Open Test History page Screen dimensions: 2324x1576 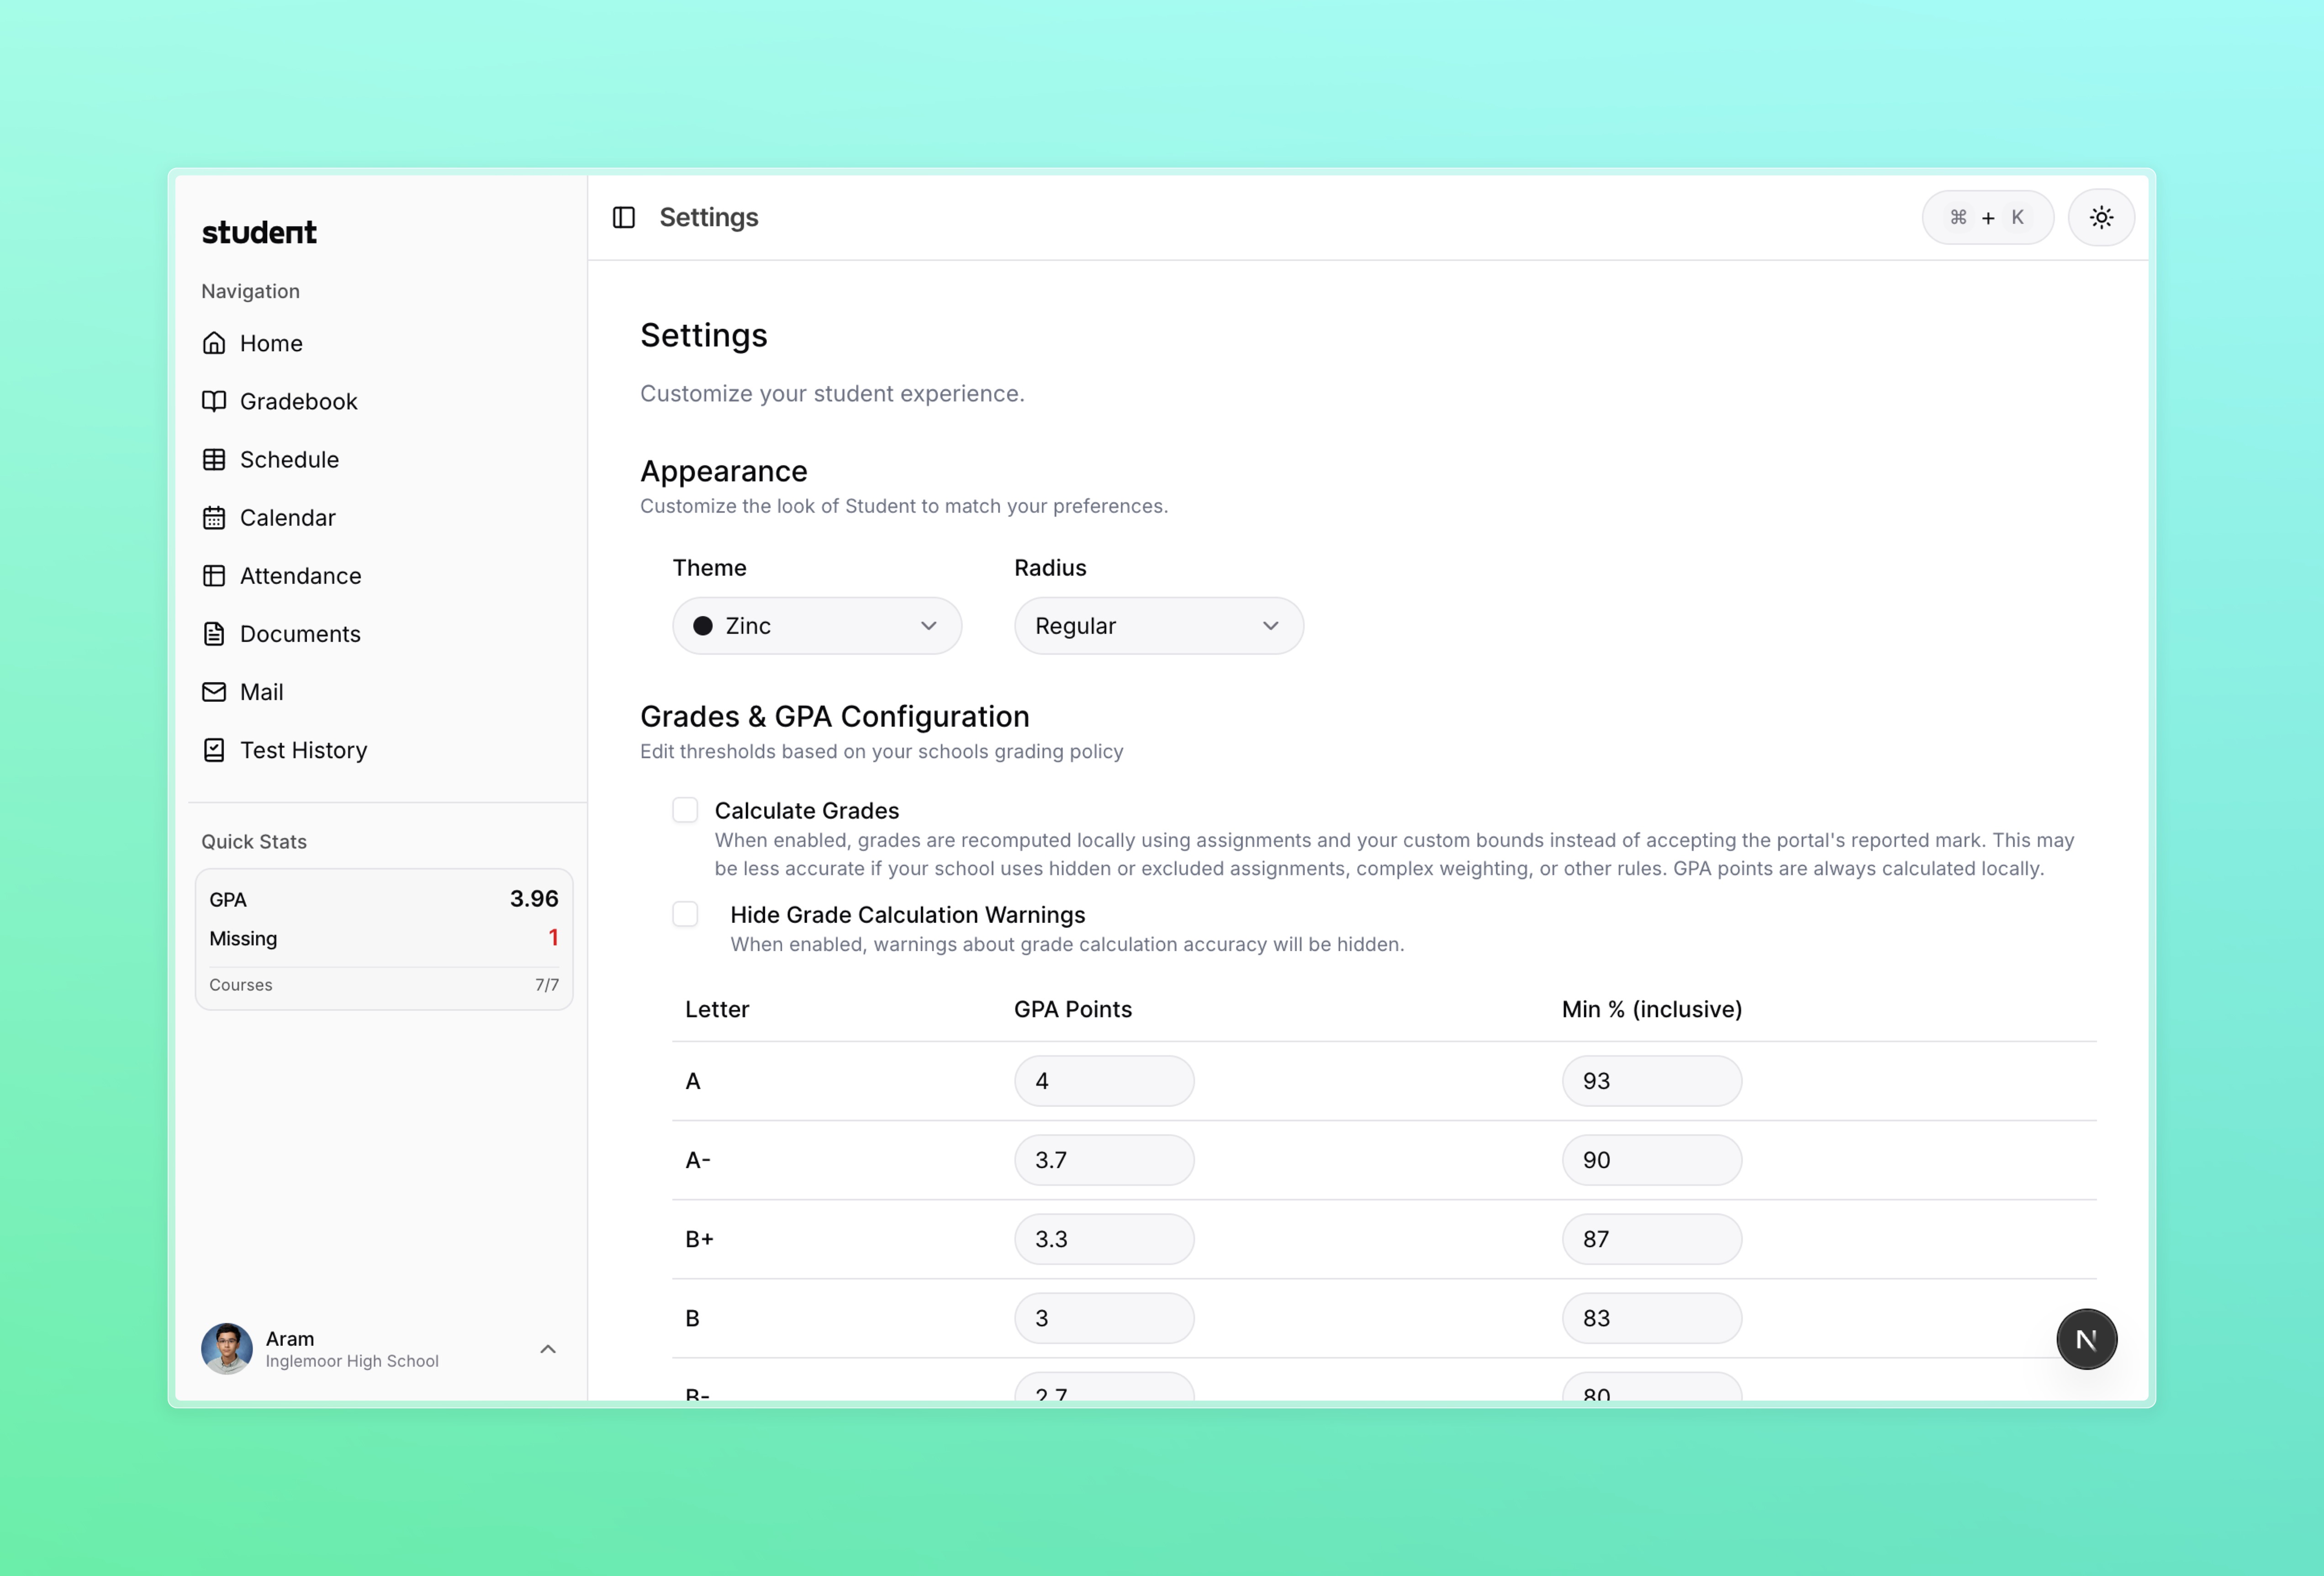coord(303,750)
